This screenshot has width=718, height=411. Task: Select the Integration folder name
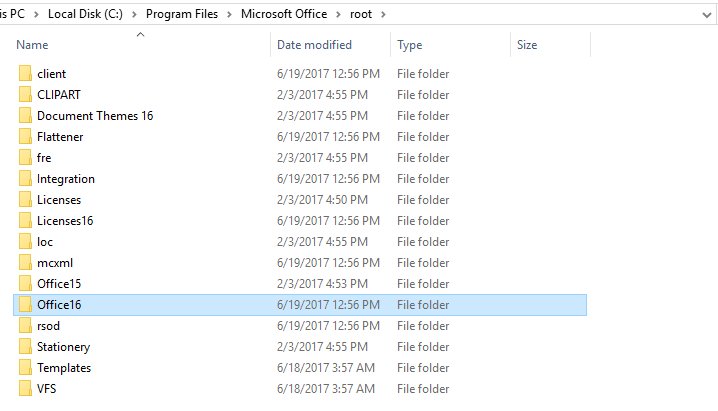coord(65,179)
